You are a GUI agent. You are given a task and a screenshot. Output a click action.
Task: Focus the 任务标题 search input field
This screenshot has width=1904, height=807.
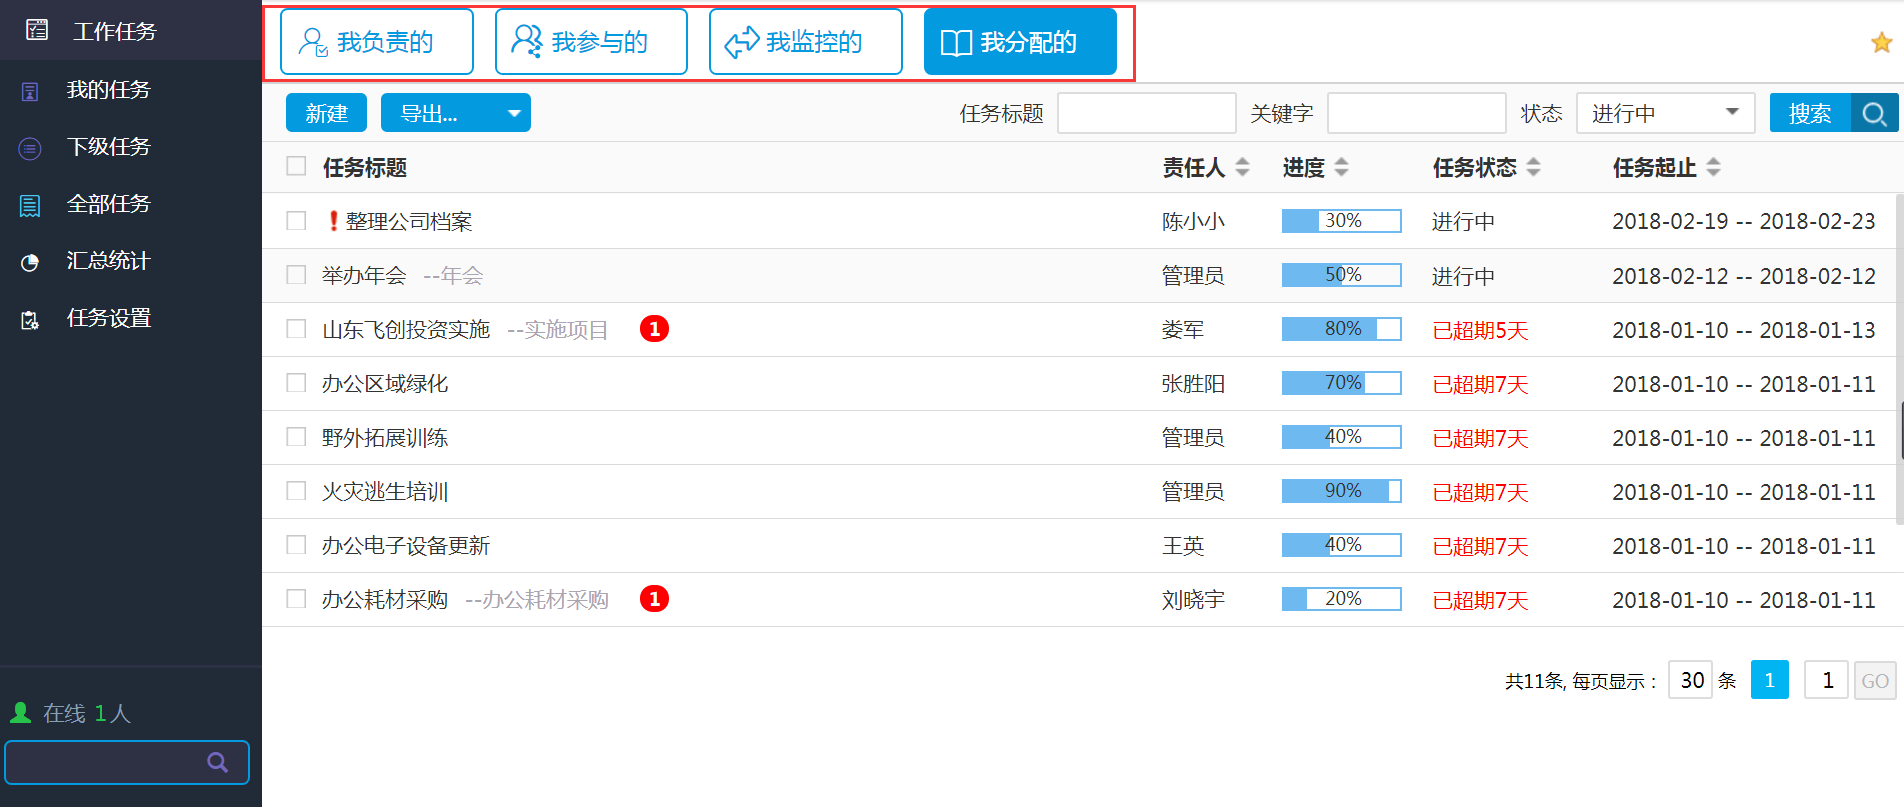tap(1146, 114)
